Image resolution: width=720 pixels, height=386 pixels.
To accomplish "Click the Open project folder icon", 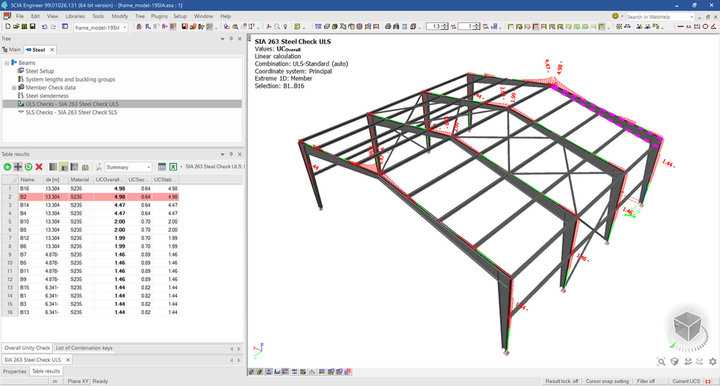I will click(x=16, y=27).
